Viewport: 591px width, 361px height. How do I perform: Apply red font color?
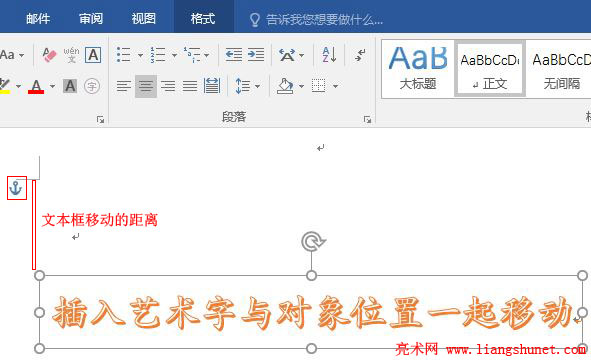coord(36,86)
